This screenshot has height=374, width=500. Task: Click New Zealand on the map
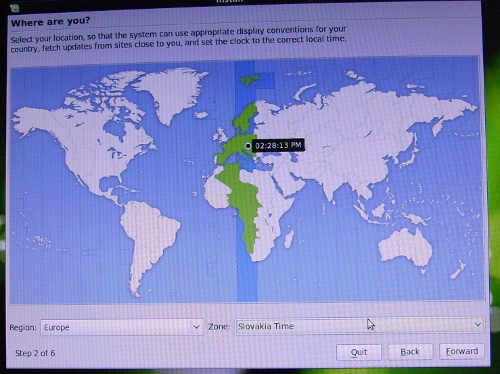pos(458,271)
